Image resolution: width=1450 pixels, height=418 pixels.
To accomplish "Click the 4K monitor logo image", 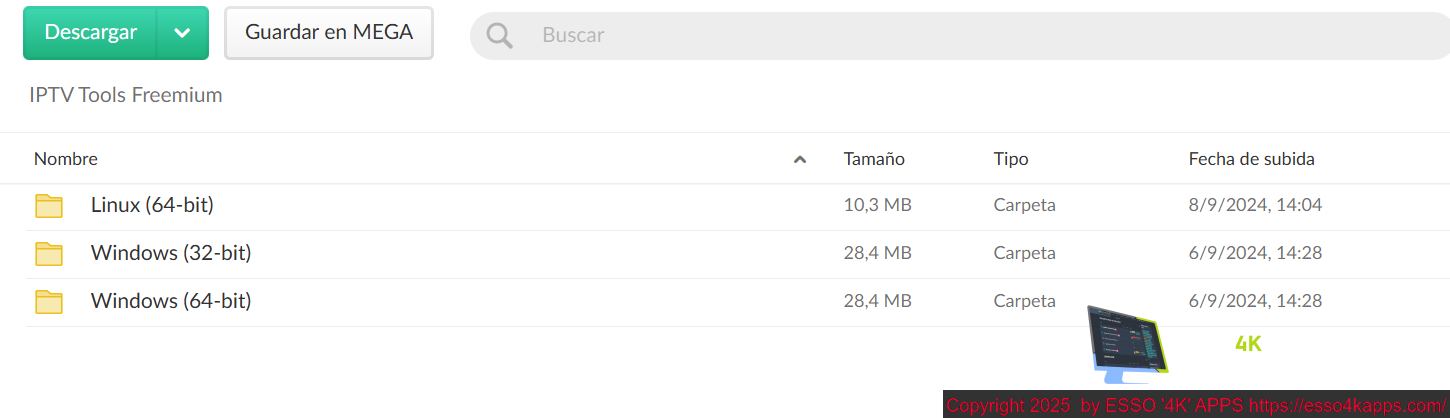I will point(1127,344).
